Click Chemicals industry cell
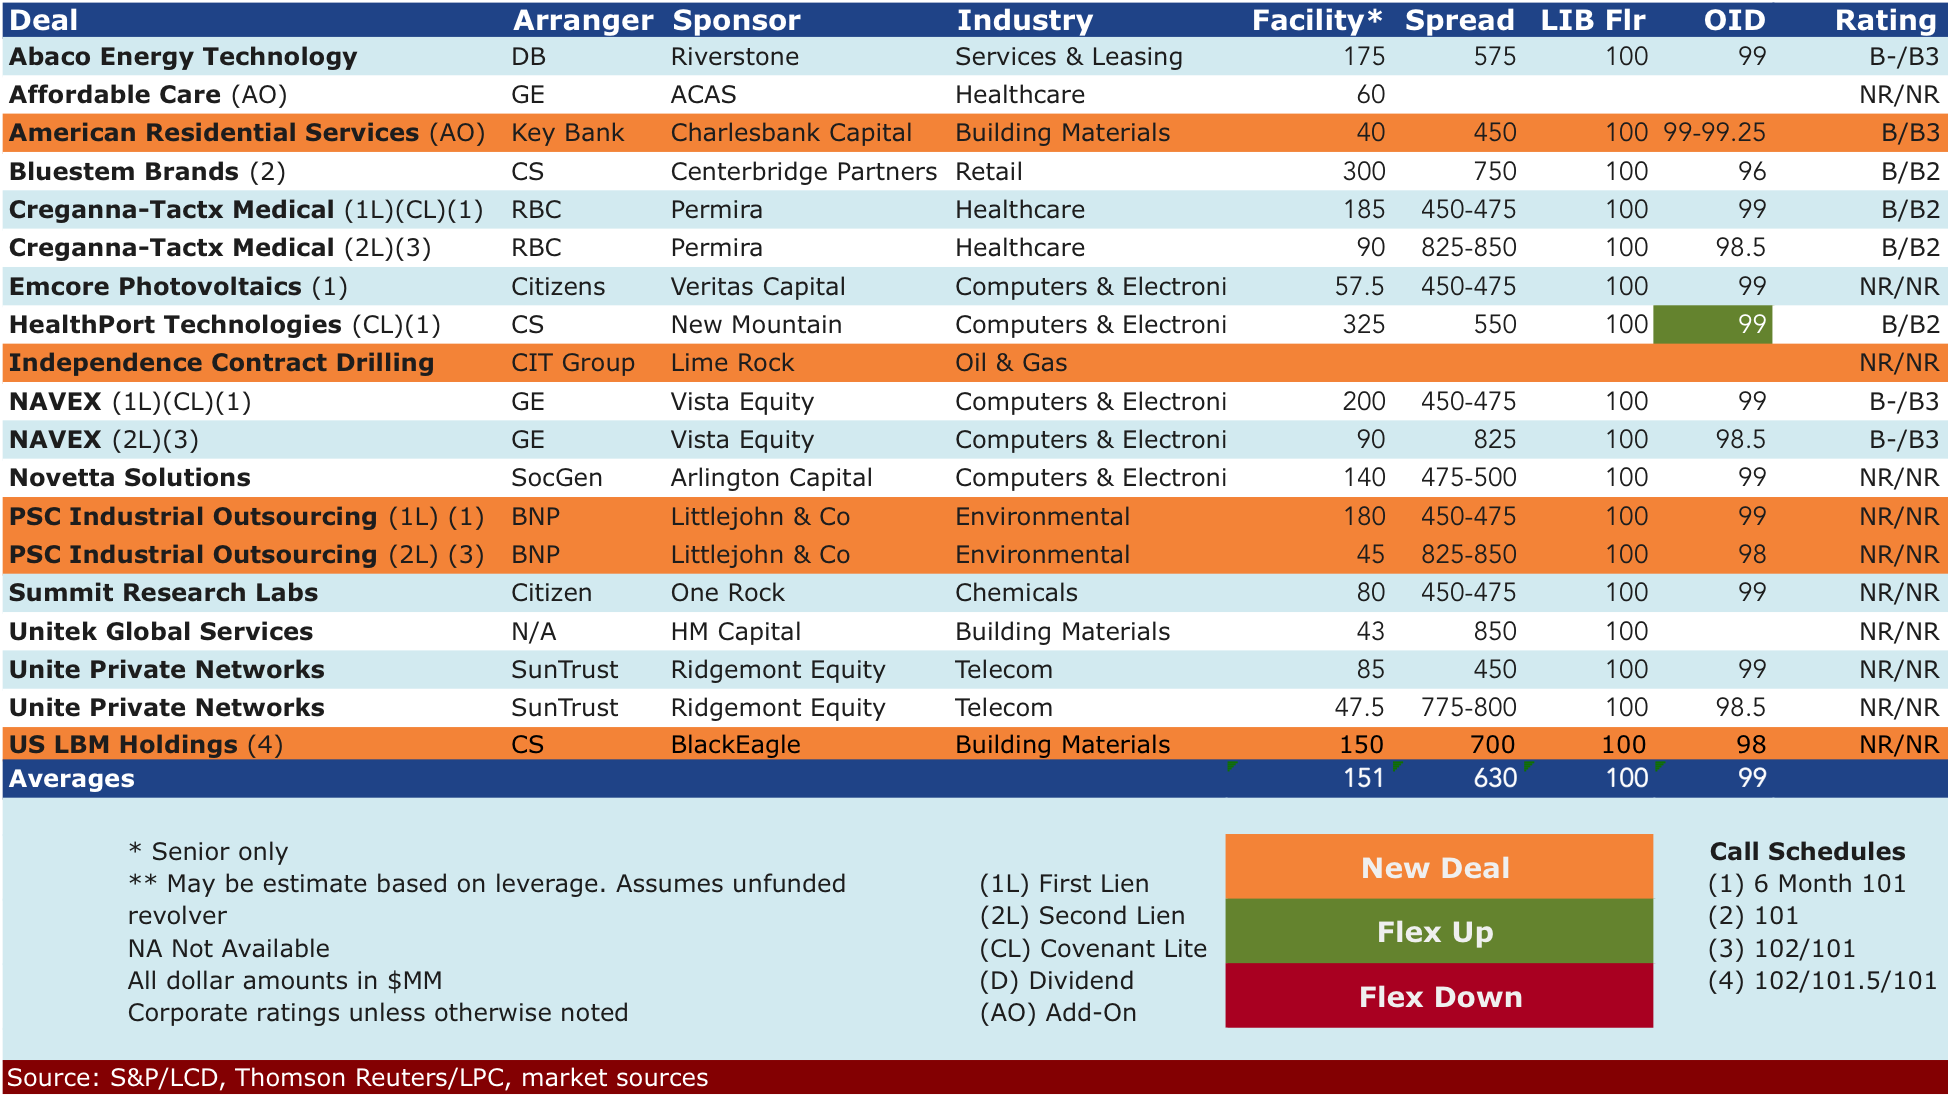Screen dimensions: 1948x1095 point(1016,593)
